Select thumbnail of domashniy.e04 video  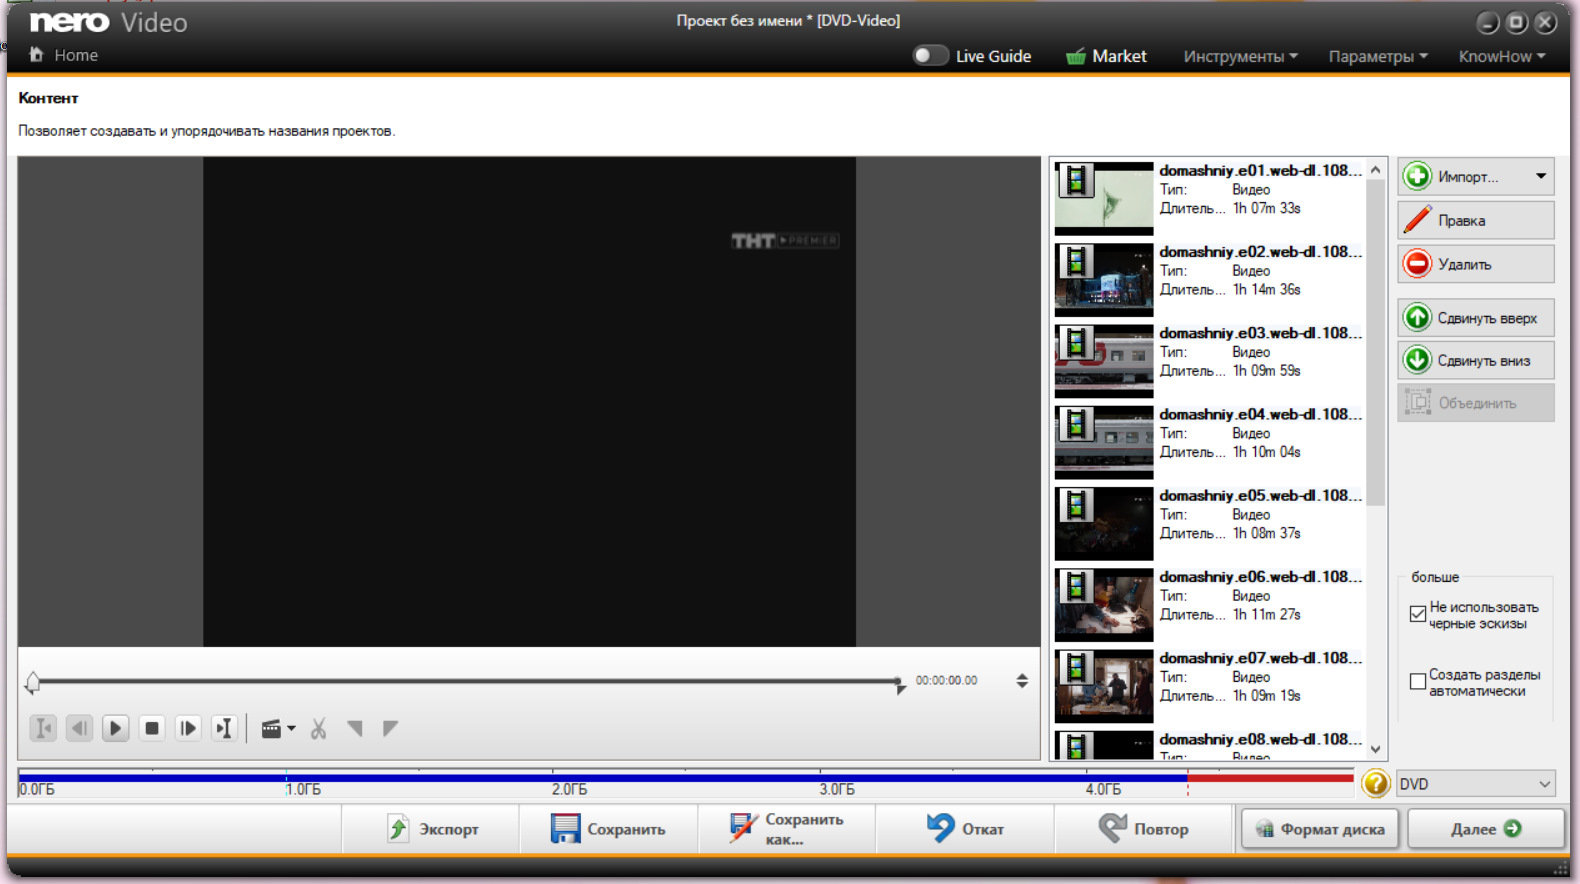coord(1104,442)
